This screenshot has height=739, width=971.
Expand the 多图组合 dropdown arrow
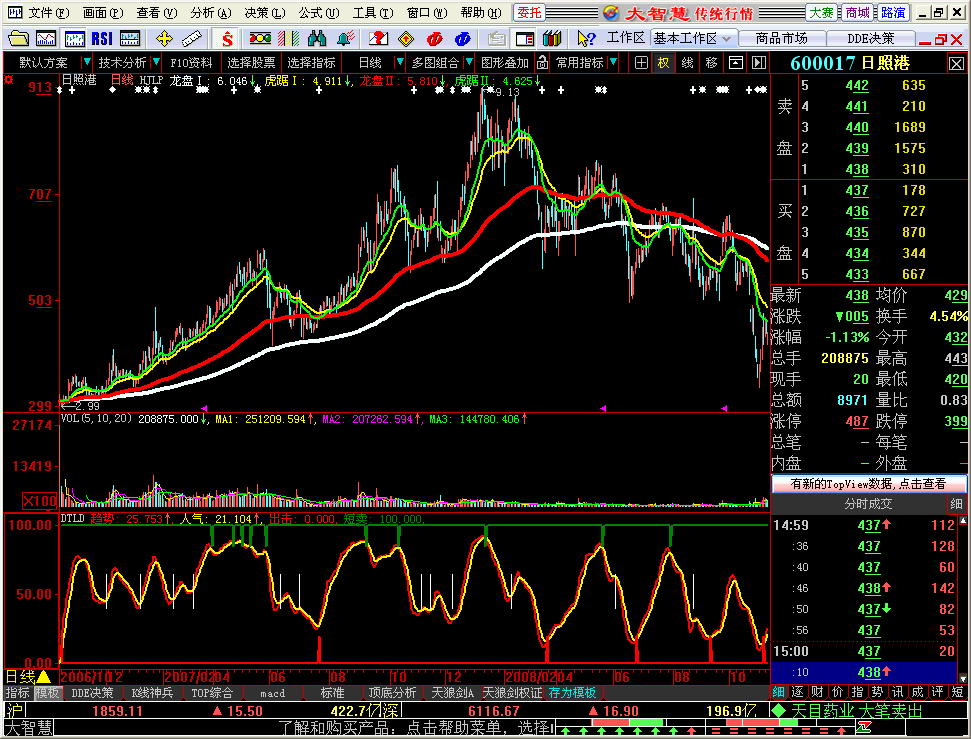pos(469,63)
